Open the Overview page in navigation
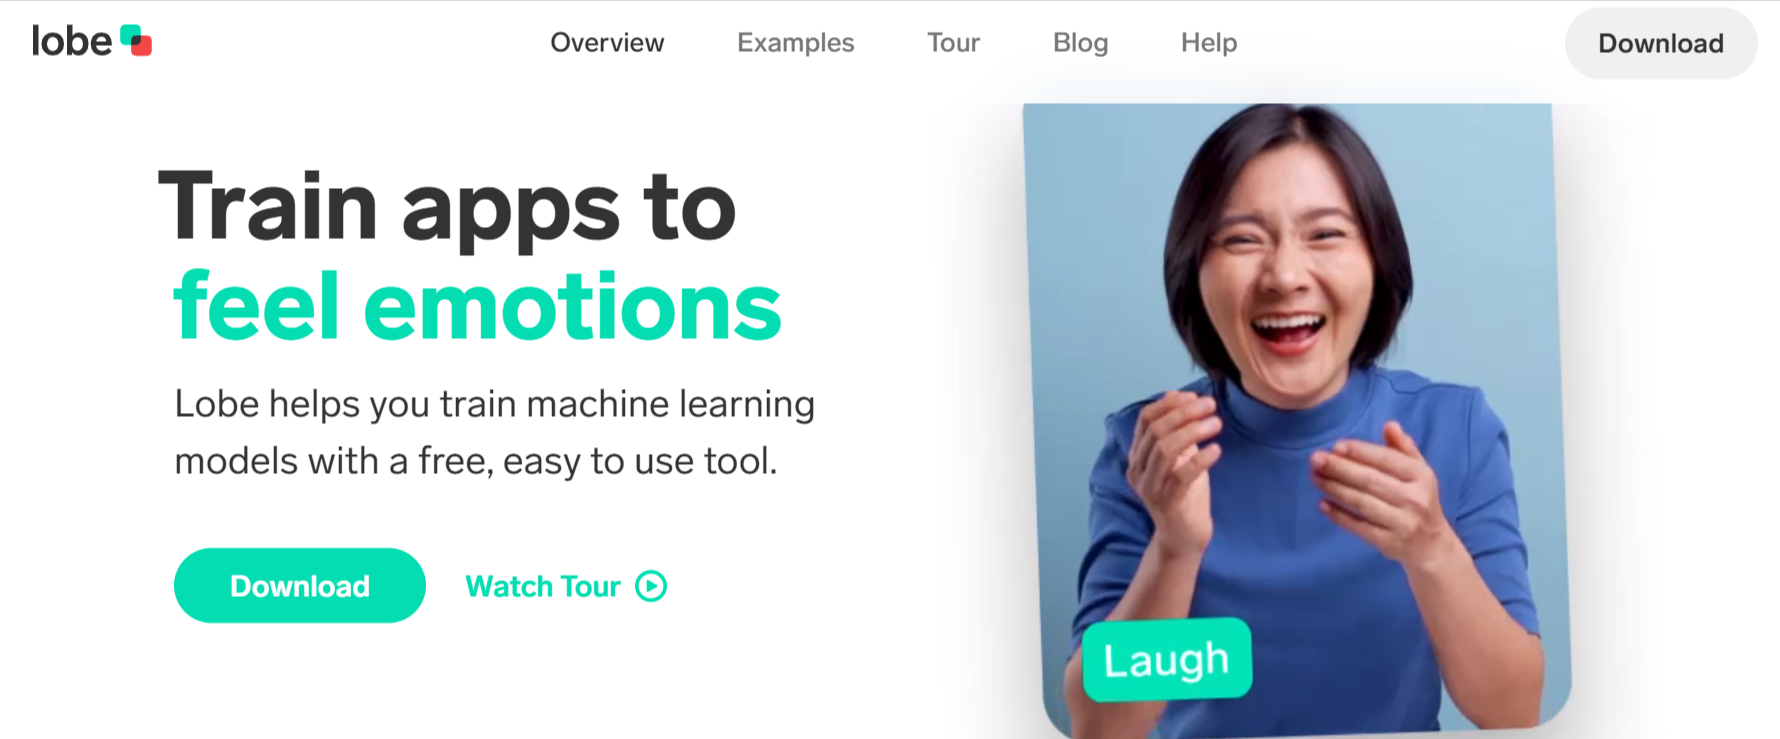The height and width of the screenshot is (739, 1780). pos(607,43)
